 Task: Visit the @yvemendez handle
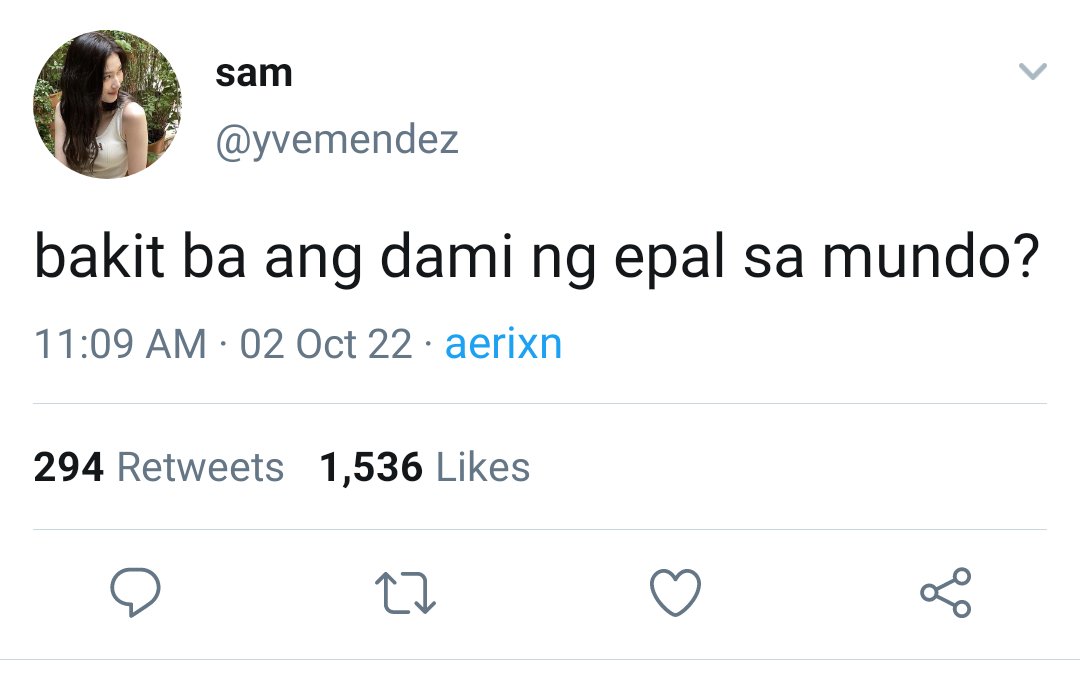[337, 140]
